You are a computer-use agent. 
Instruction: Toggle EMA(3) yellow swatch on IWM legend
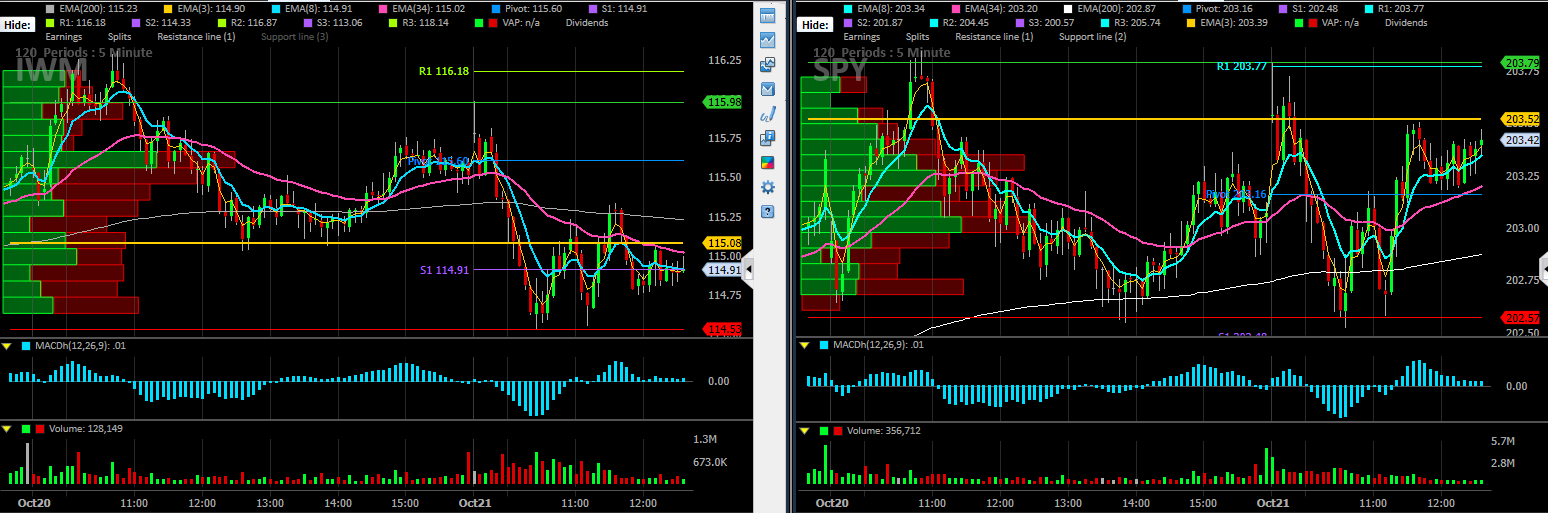coord(167,8)
